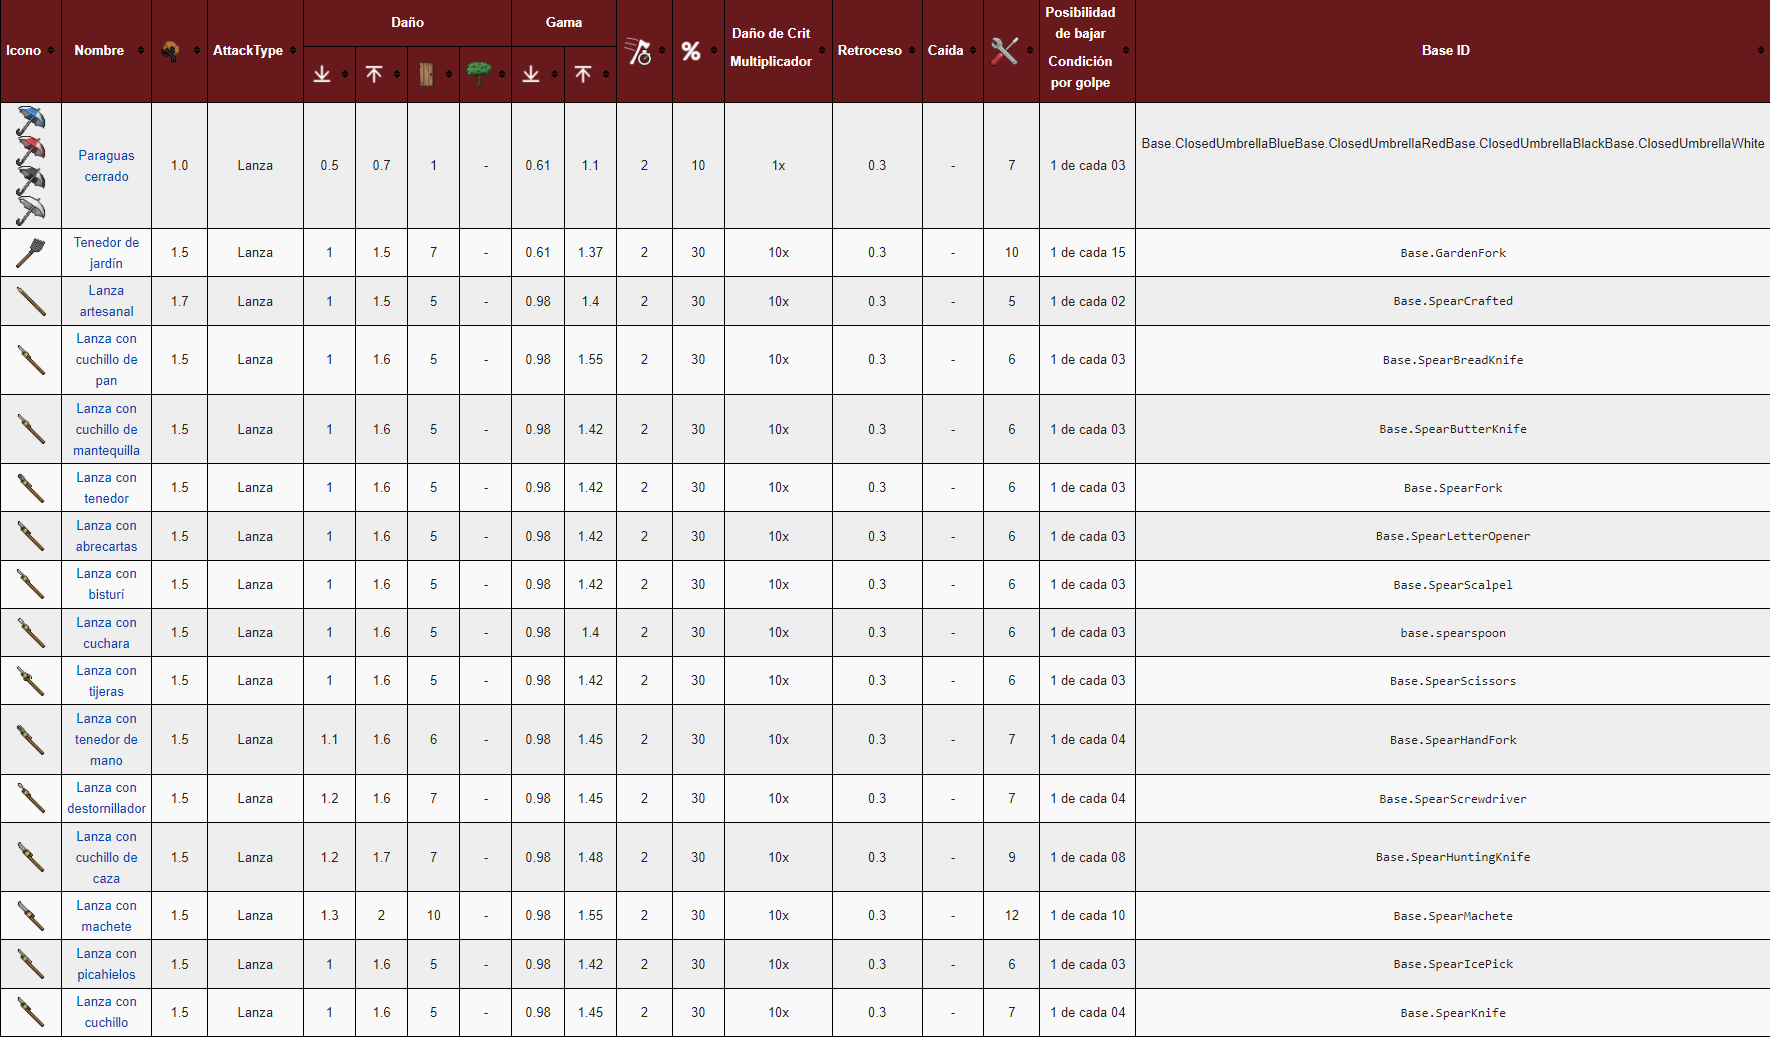Click the black closed umbrella icon

tap(31, 181)
